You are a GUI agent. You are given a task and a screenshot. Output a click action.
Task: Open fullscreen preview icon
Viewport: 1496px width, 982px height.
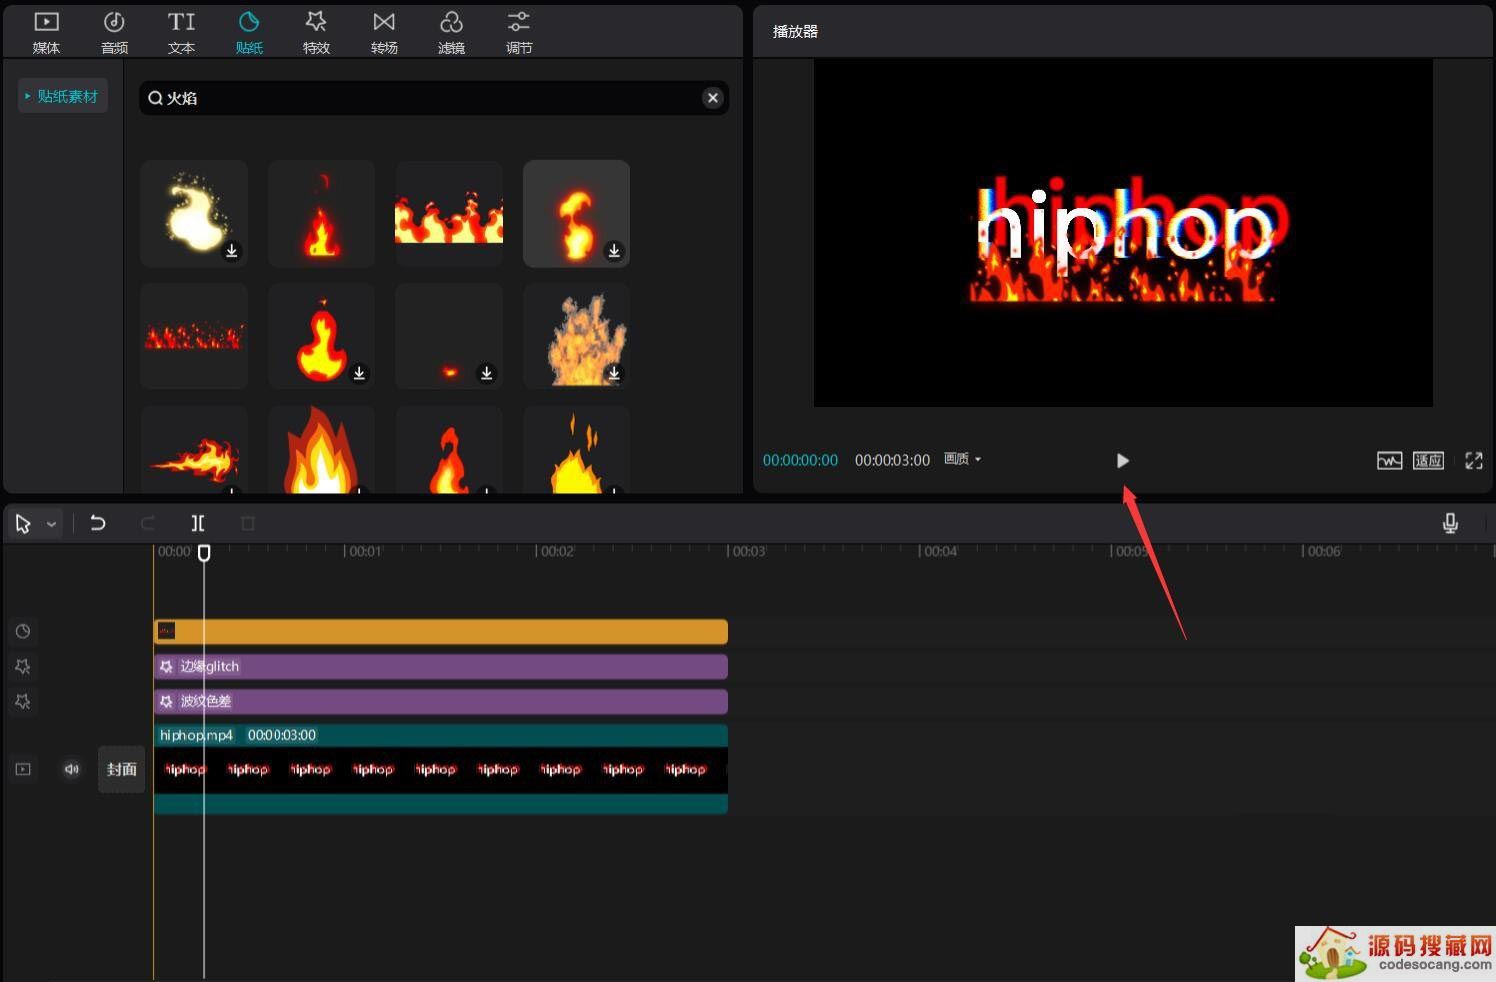click(1473, 460)
